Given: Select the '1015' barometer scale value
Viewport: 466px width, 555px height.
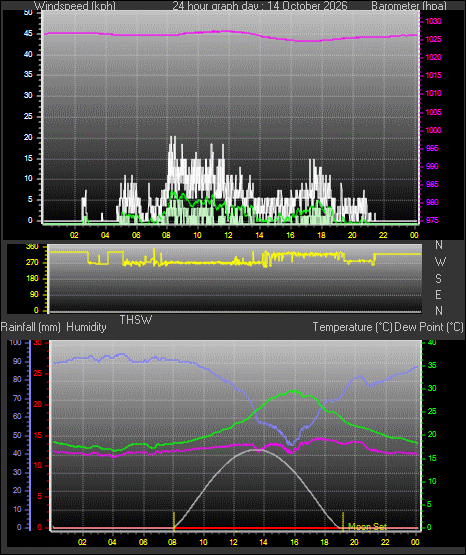Looking at the screenshot, I should point(433,75).
